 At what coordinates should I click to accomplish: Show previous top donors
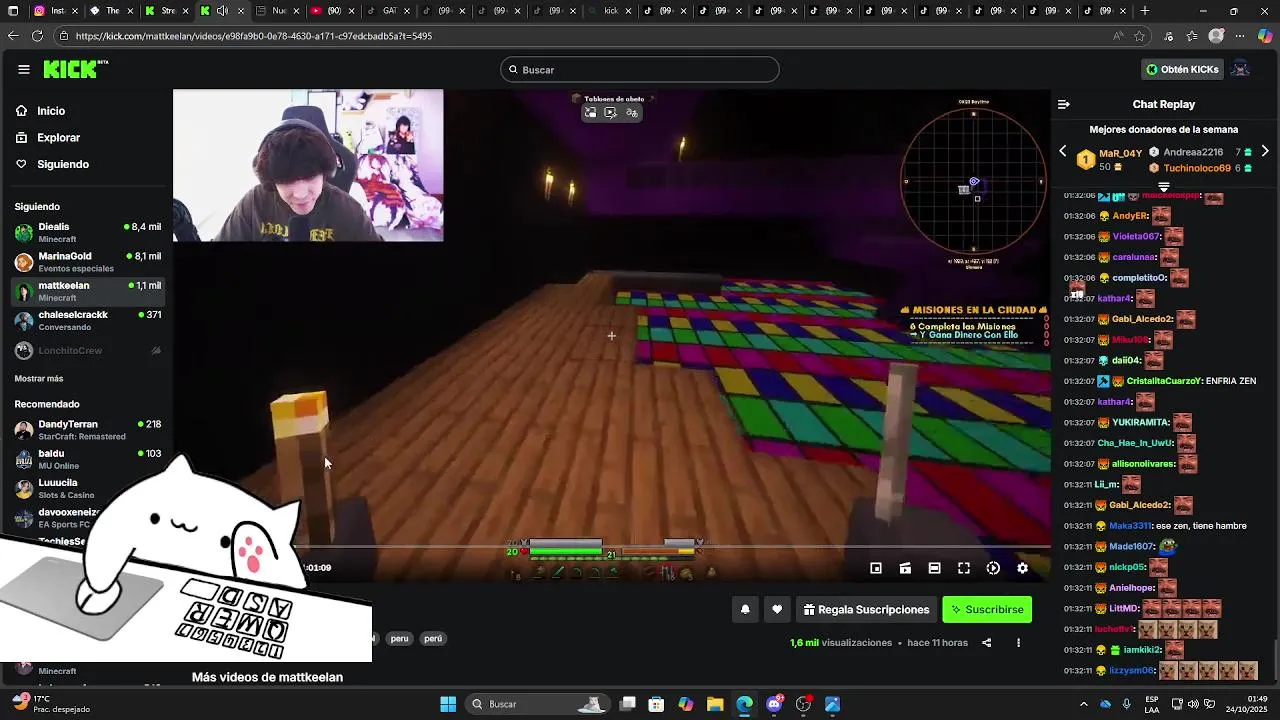pyautogui.click(x=1063, y=151)
